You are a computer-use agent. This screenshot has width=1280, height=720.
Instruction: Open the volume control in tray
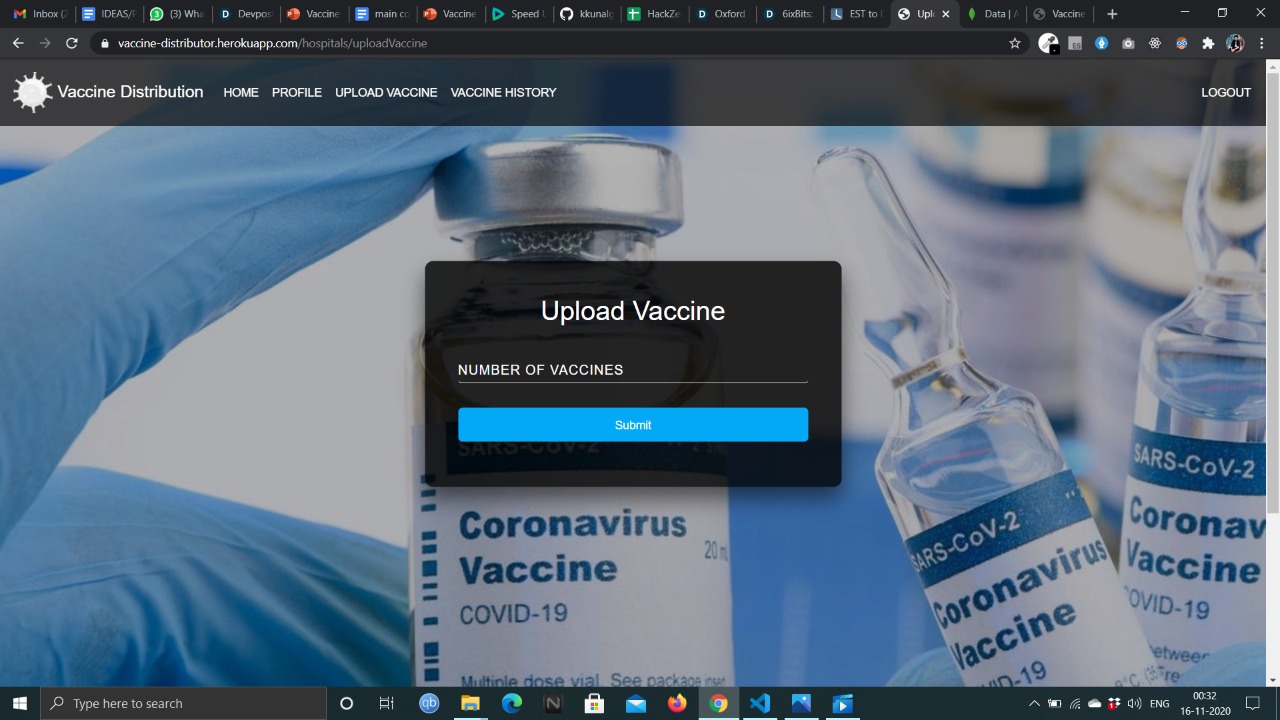(1134, 703)
